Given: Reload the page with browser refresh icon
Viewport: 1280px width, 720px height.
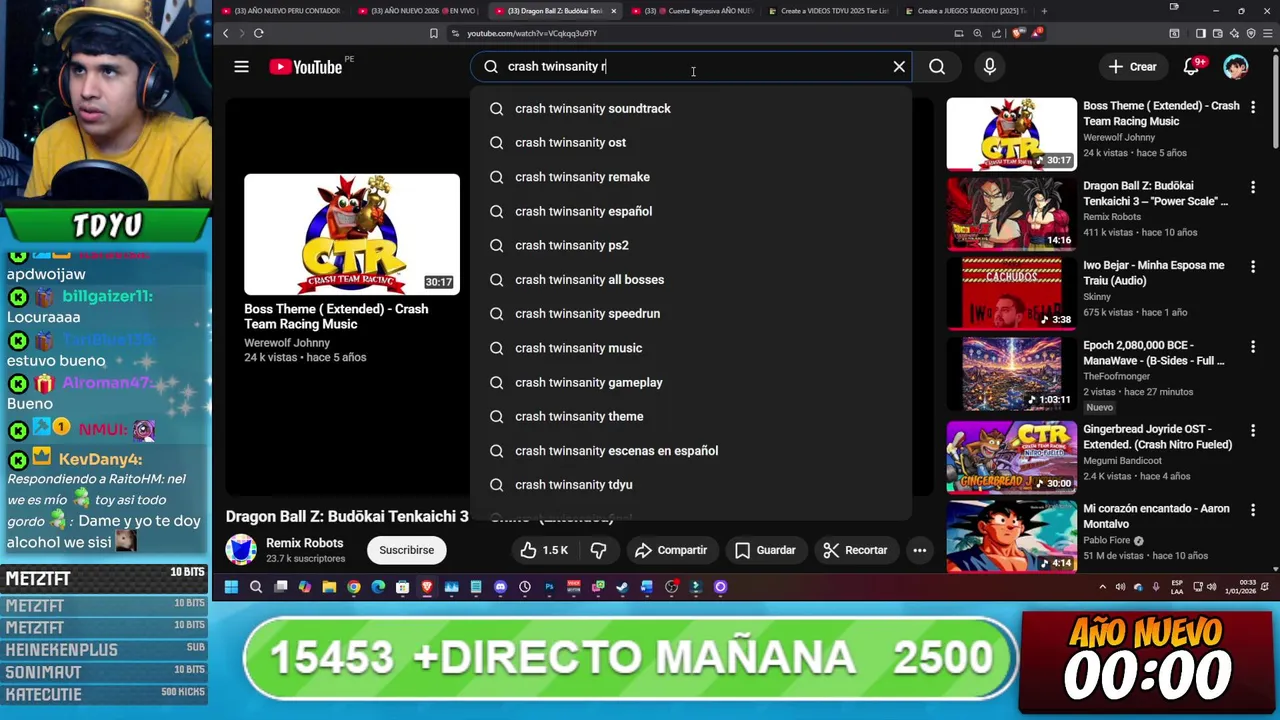Looking at the screenshot, I should (258, 33).
